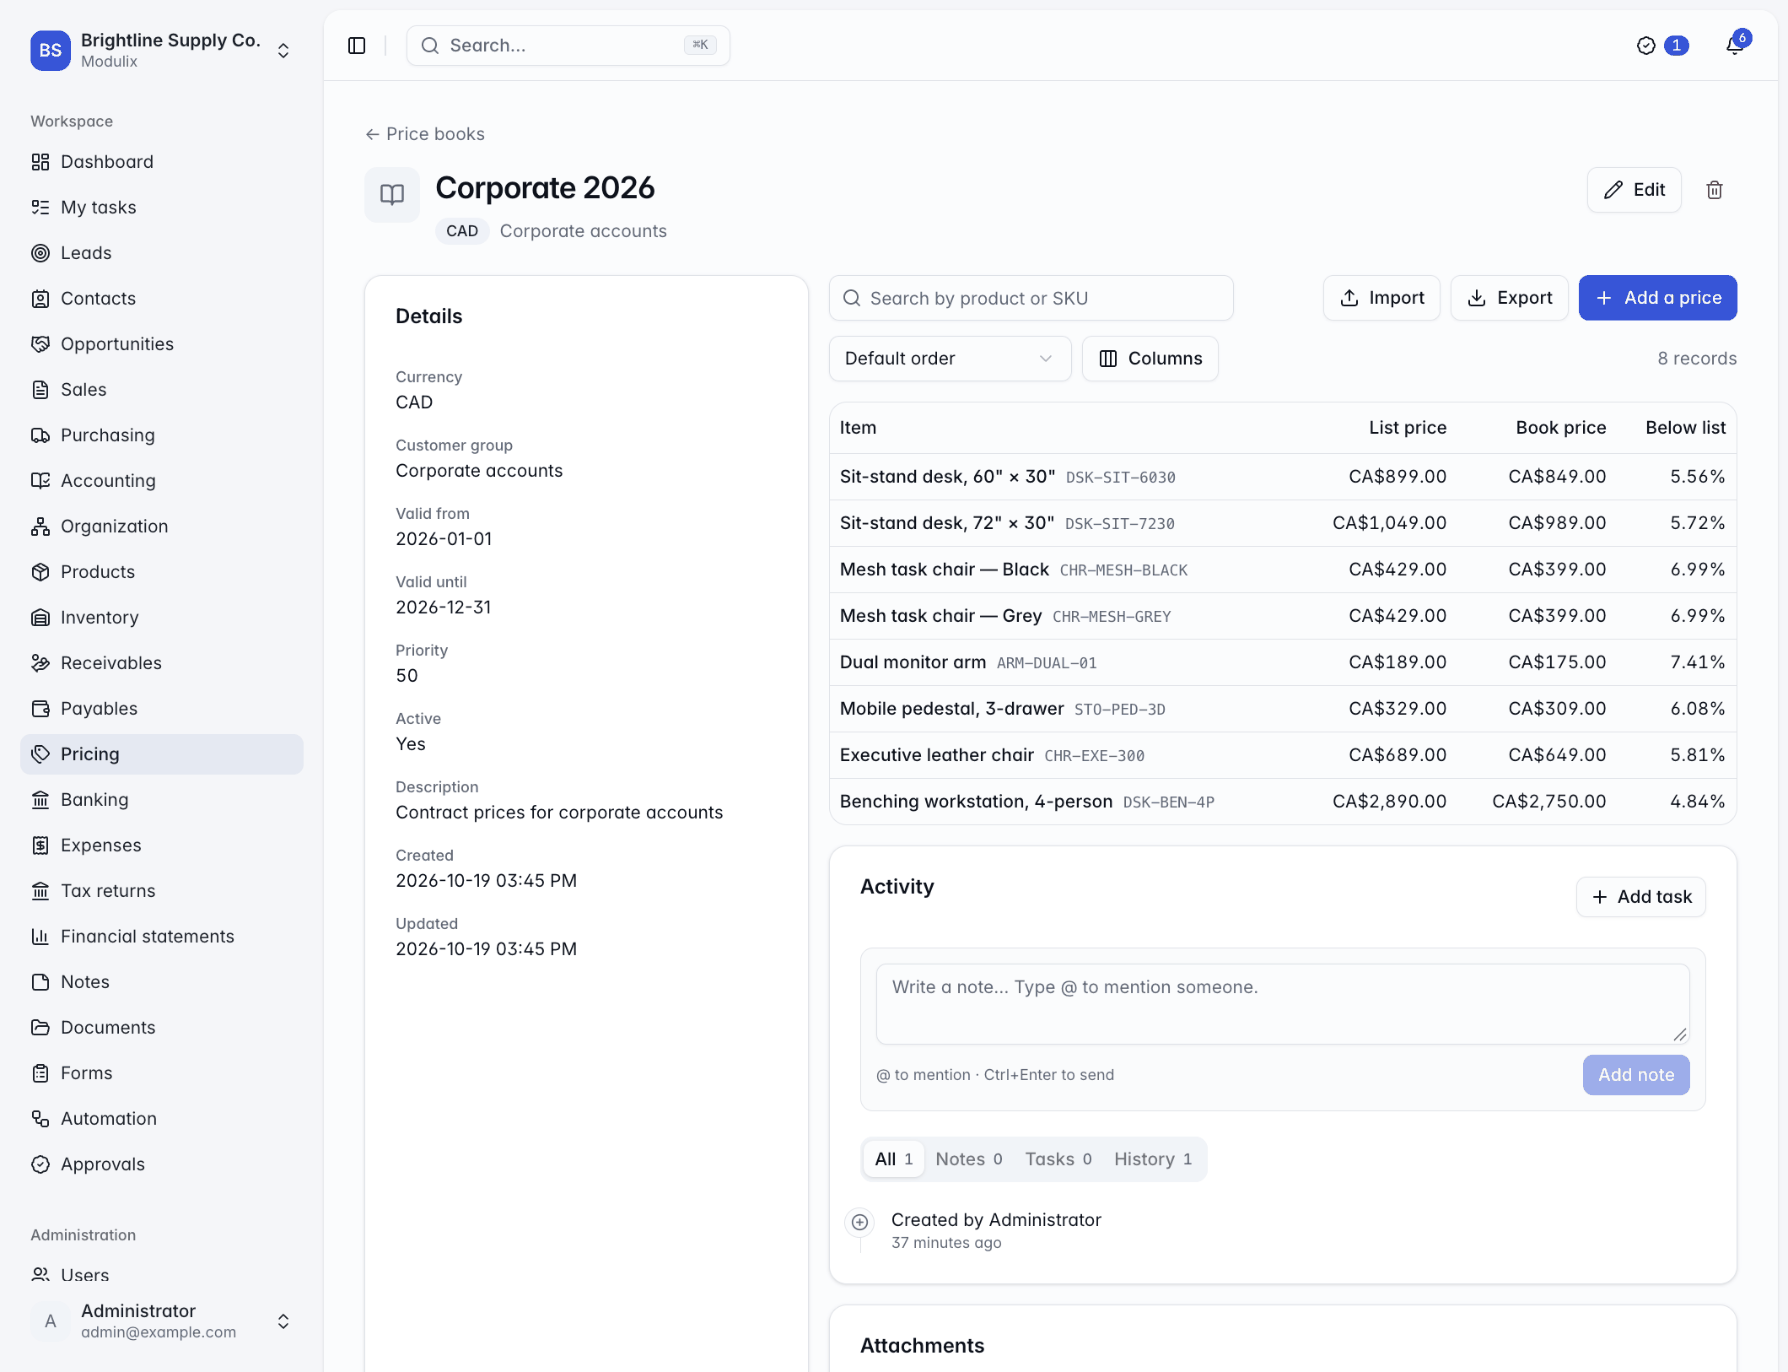Click the sidebar collapse panel icon

357,46
